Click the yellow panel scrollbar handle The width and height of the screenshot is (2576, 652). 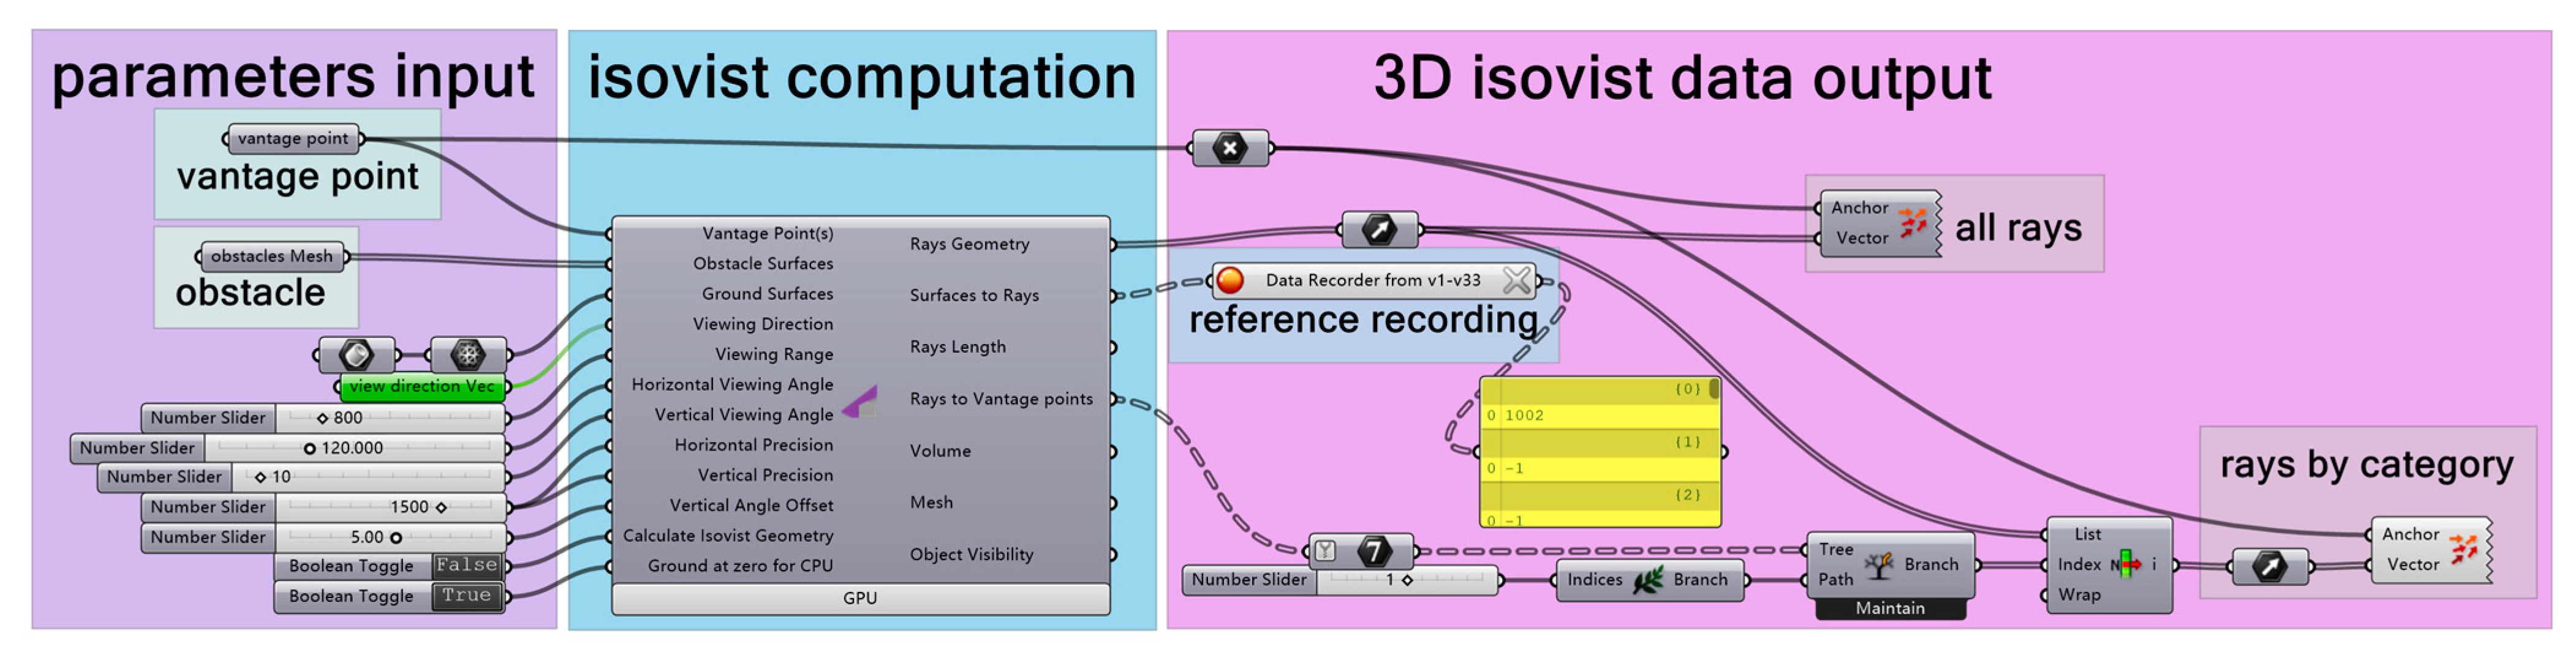tap(1714, 389)
